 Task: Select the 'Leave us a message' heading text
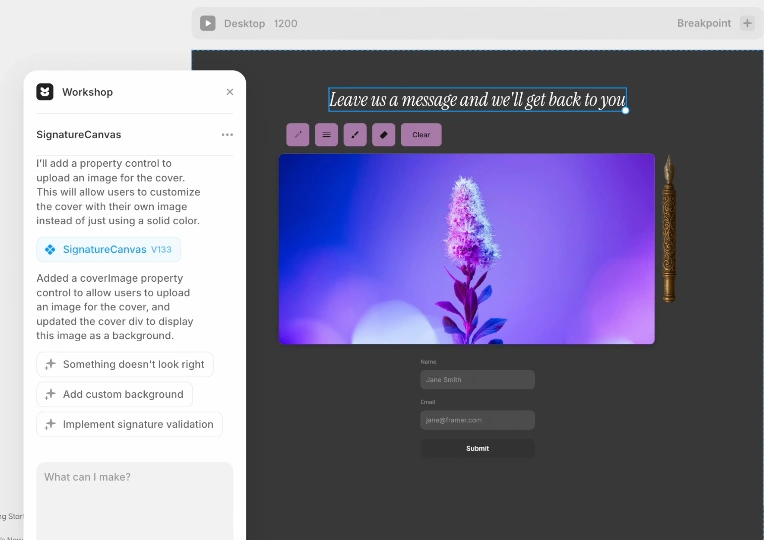(x=478, y=99)
